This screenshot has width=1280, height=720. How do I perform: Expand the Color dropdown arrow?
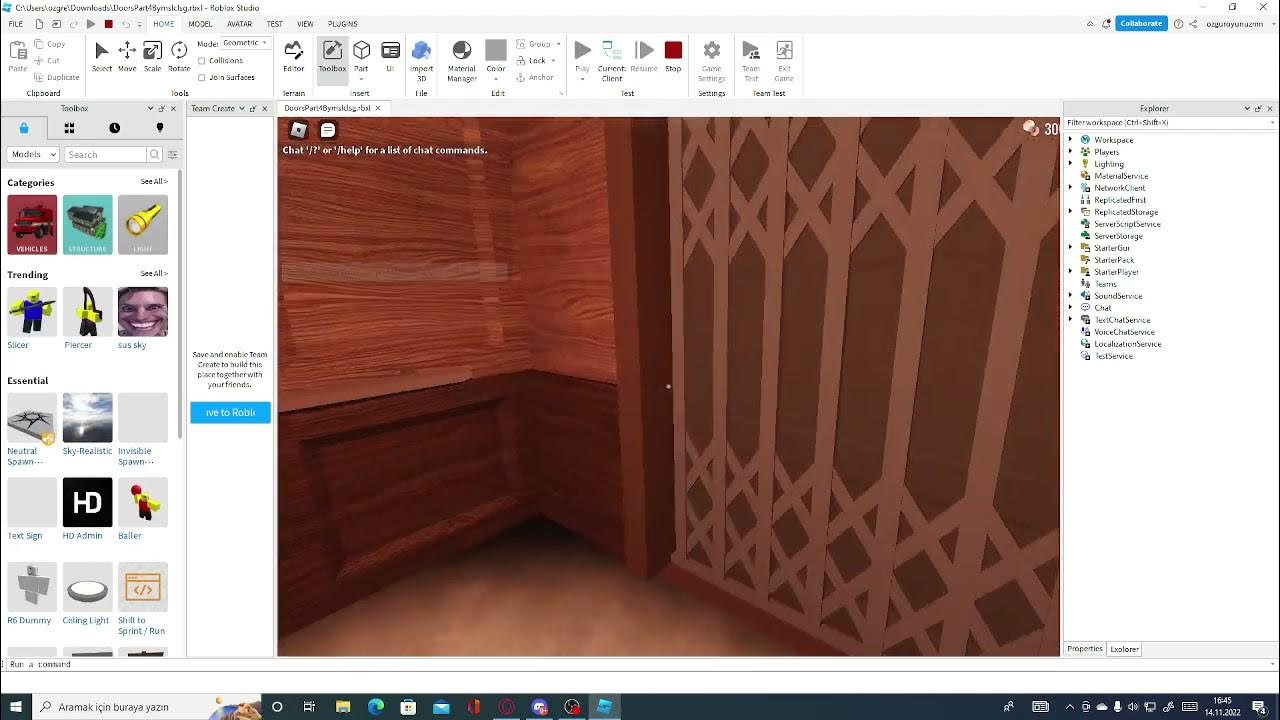pos(496,79)
